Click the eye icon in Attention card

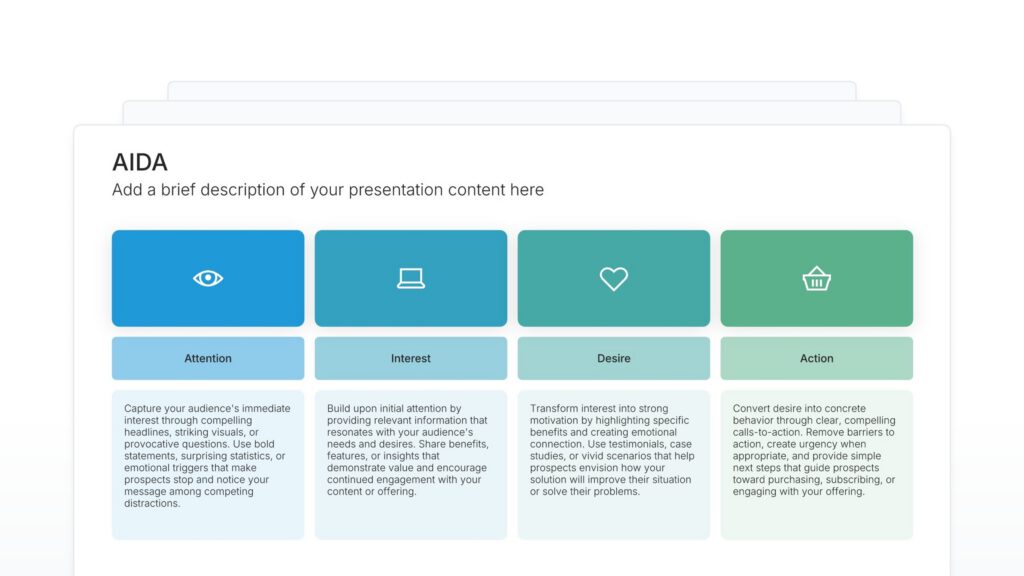tap(208, 278)
